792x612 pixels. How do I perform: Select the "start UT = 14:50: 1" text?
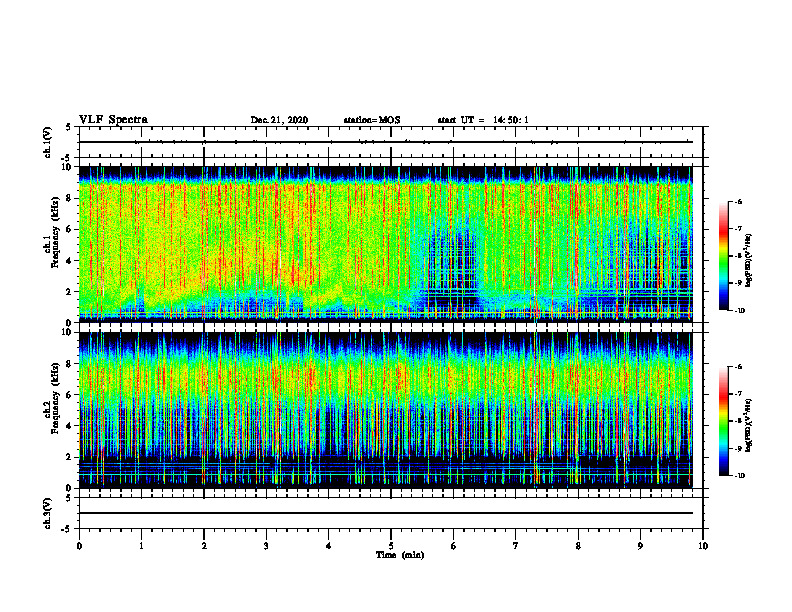pyautogui.click(x=483, y=120)
